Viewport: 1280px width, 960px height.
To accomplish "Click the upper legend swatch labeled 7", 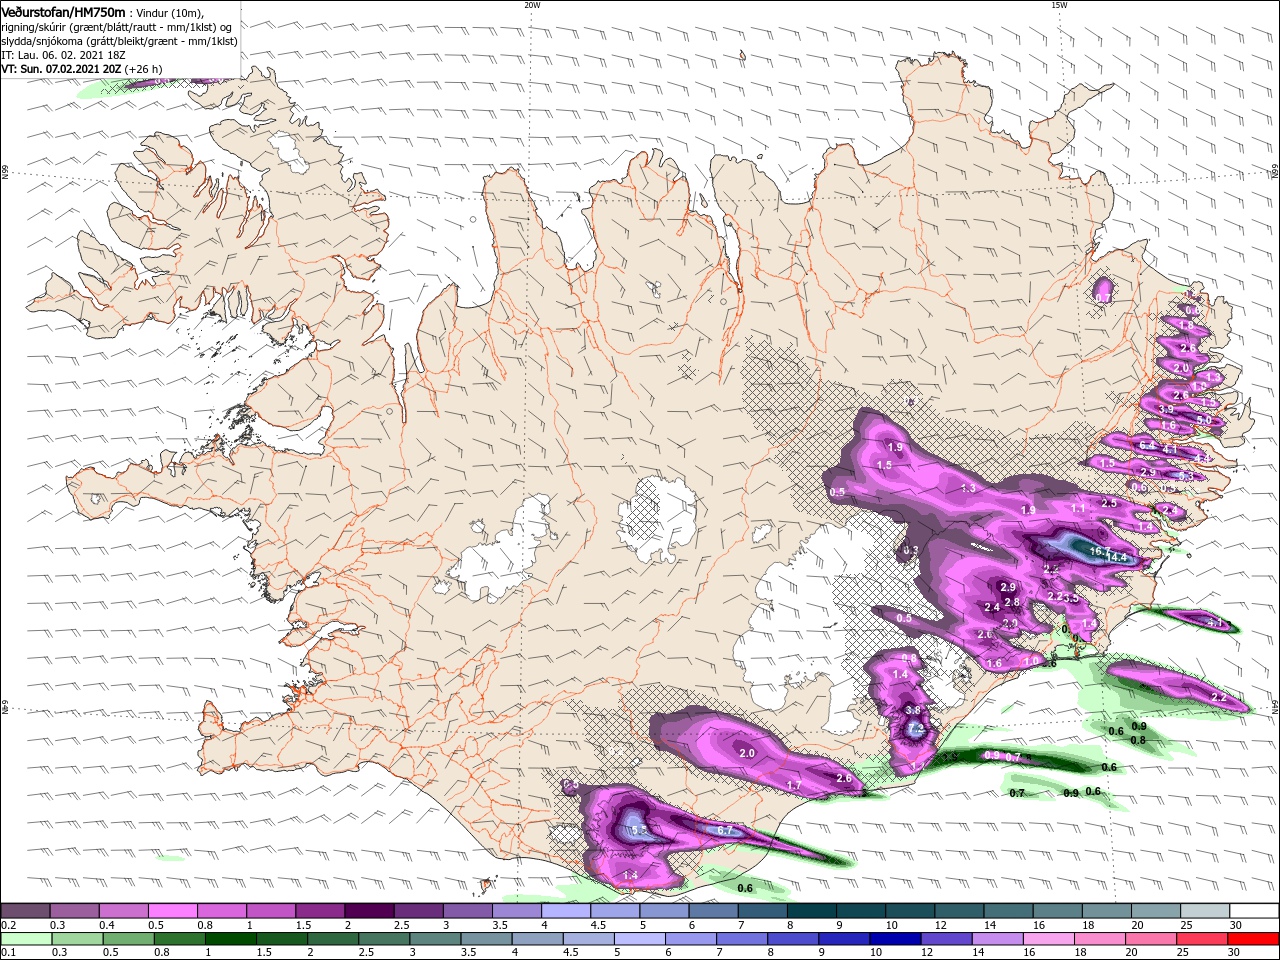I will click(763, 911).
